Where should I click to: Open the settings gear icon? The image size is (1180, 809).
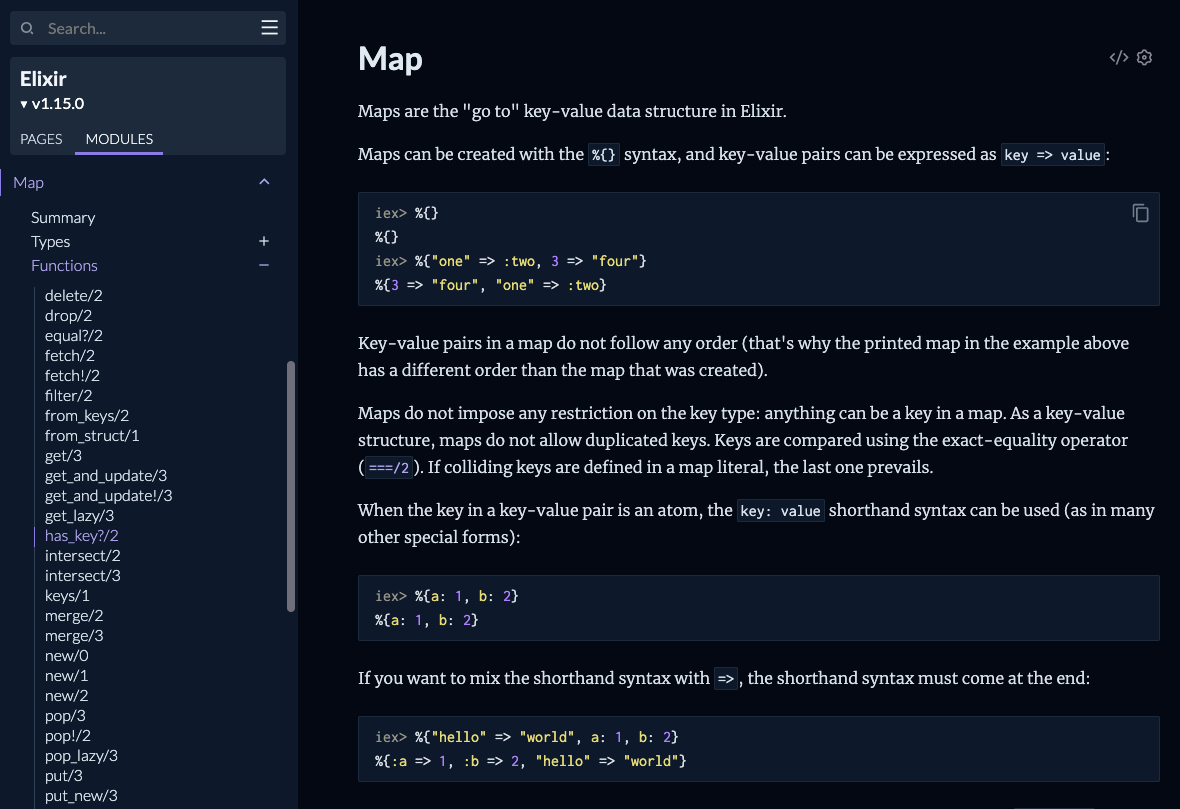coord(1145,58)
